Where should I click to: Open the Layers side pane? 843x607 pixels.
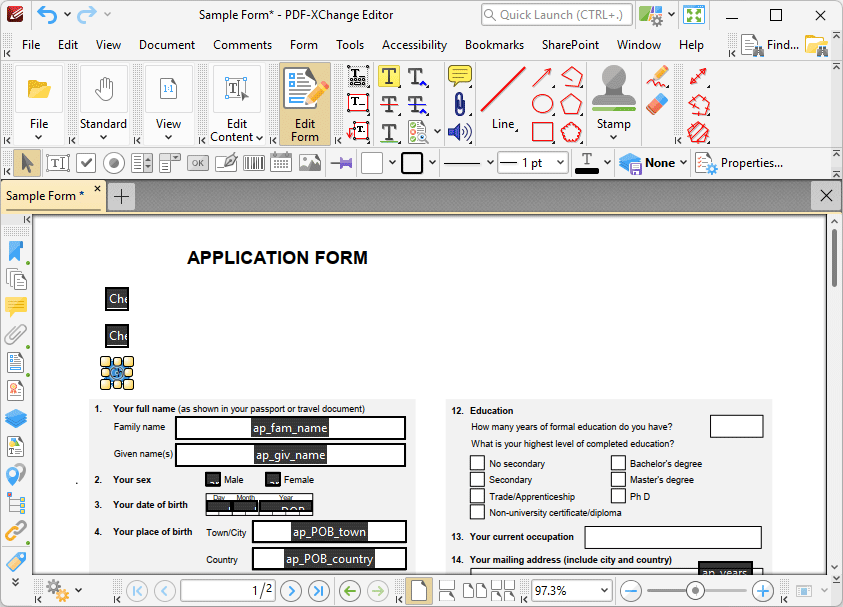coord(16,418)
